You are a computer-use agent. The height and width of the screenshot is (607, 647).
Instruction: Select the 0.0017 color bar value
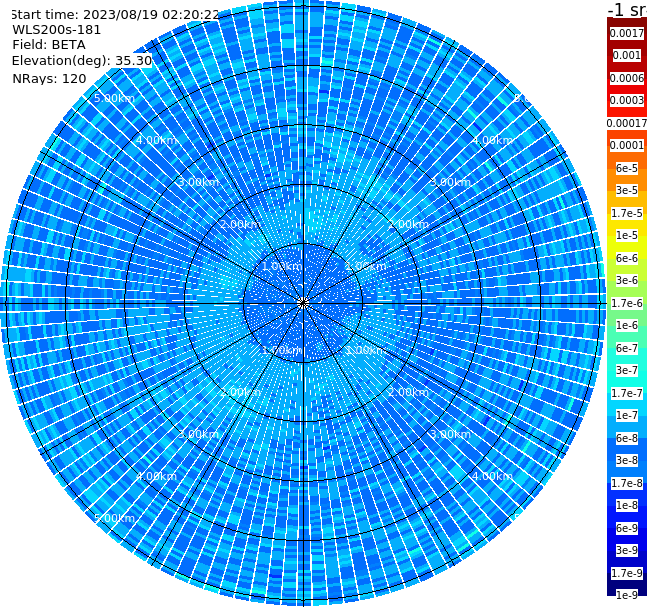coord(627,33)
